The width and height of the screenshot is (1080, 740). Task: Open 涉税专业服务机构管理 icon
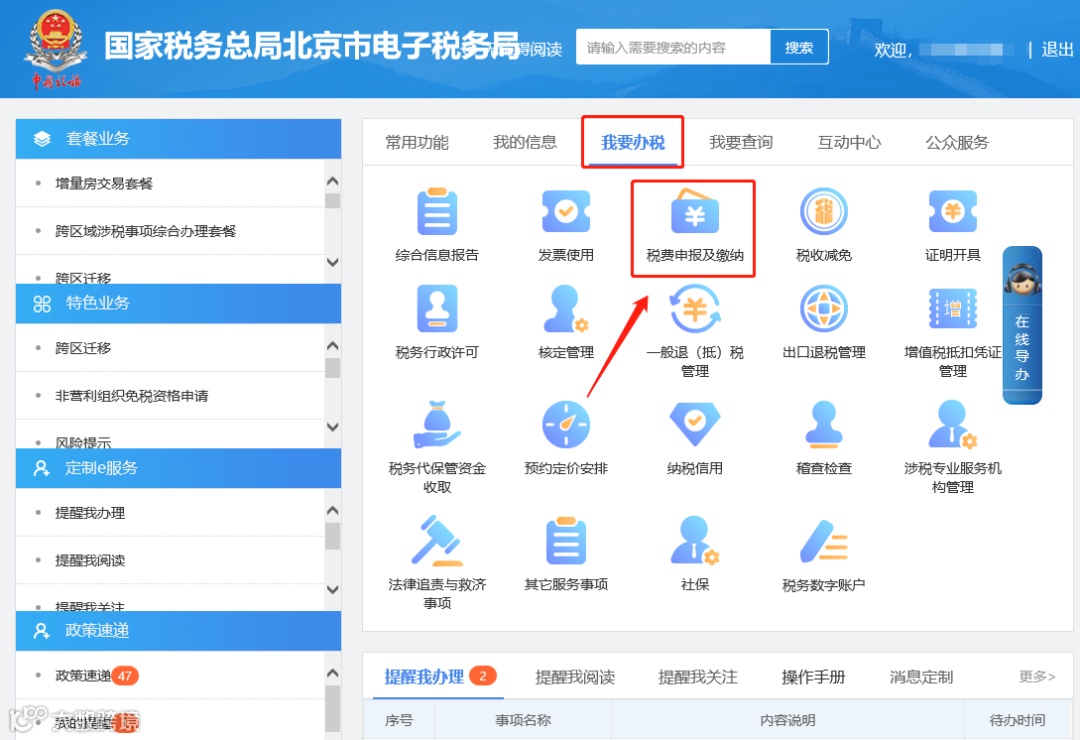953,424
